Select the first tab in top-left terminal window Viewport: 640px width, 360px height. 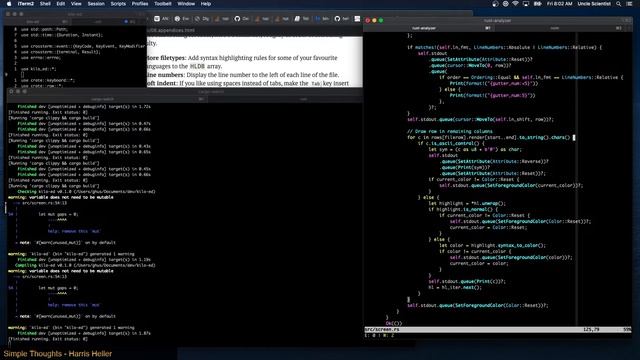[37, 22]
